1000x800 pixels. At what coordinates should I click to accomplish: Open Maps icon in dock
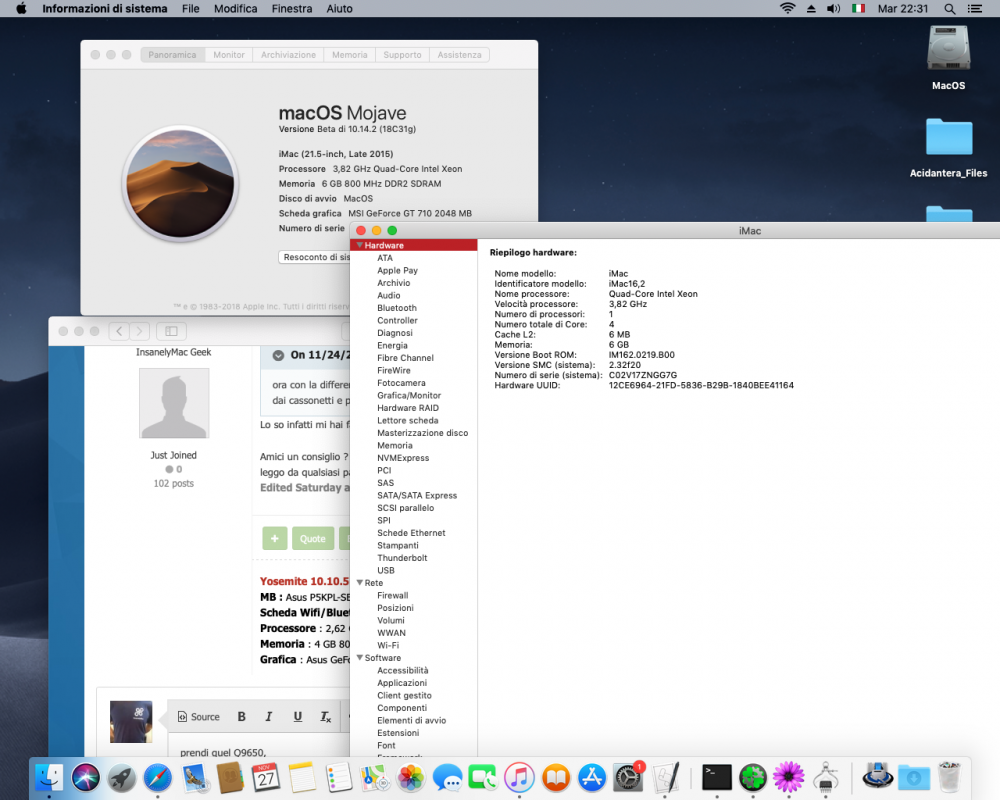pyautogui.click(x=374, y=777)
